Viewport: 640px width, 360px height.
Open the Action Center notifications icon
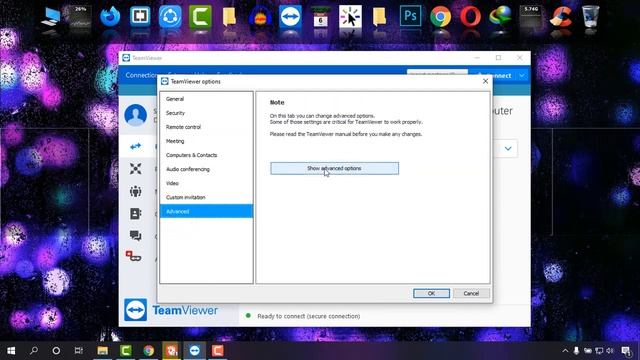tap(627, 351)
